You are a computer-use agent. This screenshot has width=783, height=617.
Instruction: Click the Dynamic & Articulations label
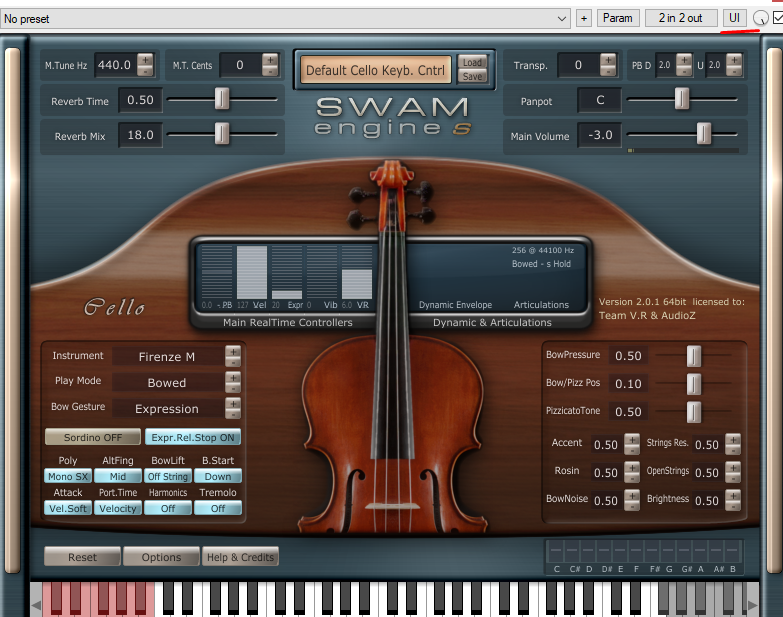[x=492, y=322]
